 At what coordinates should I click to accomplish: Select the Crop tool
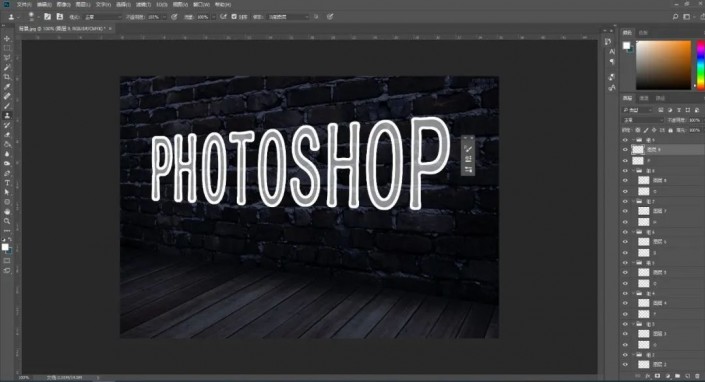point(7,77)
